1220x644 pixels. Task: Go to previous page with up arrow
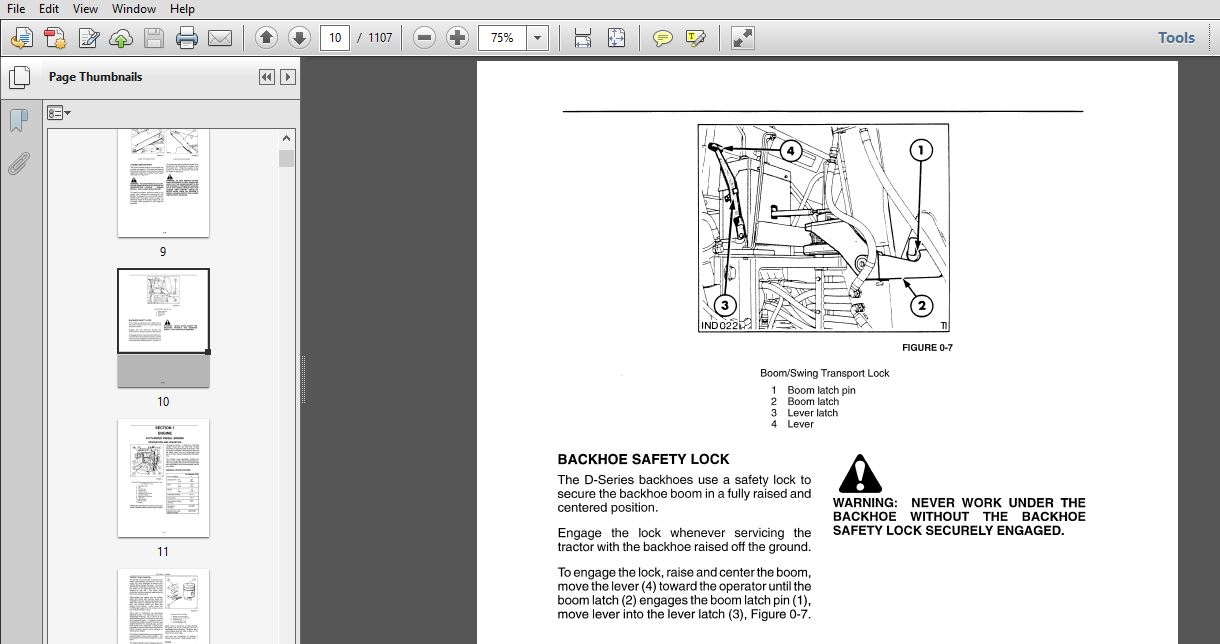point(266,38)
